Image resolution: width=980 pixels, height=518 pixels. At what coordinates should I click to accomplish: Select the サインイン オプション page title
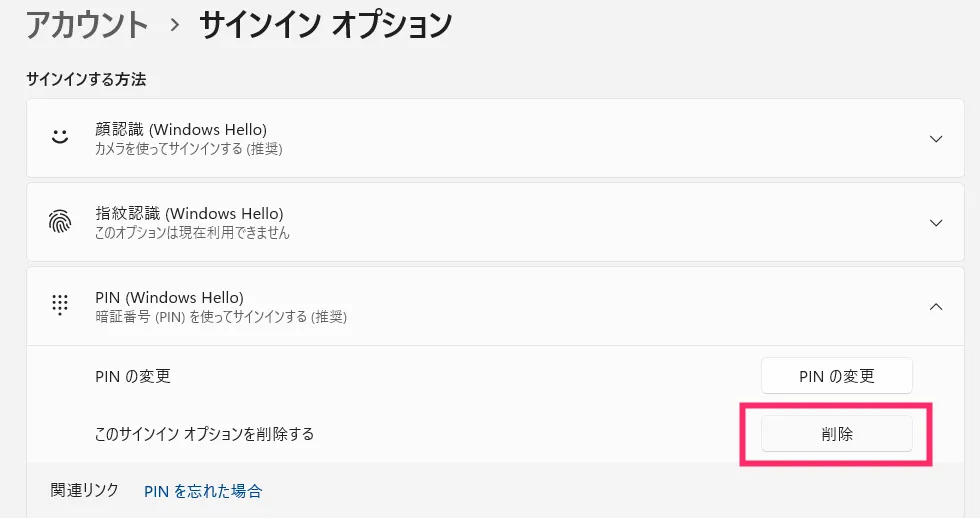click(x=326, y=26)
